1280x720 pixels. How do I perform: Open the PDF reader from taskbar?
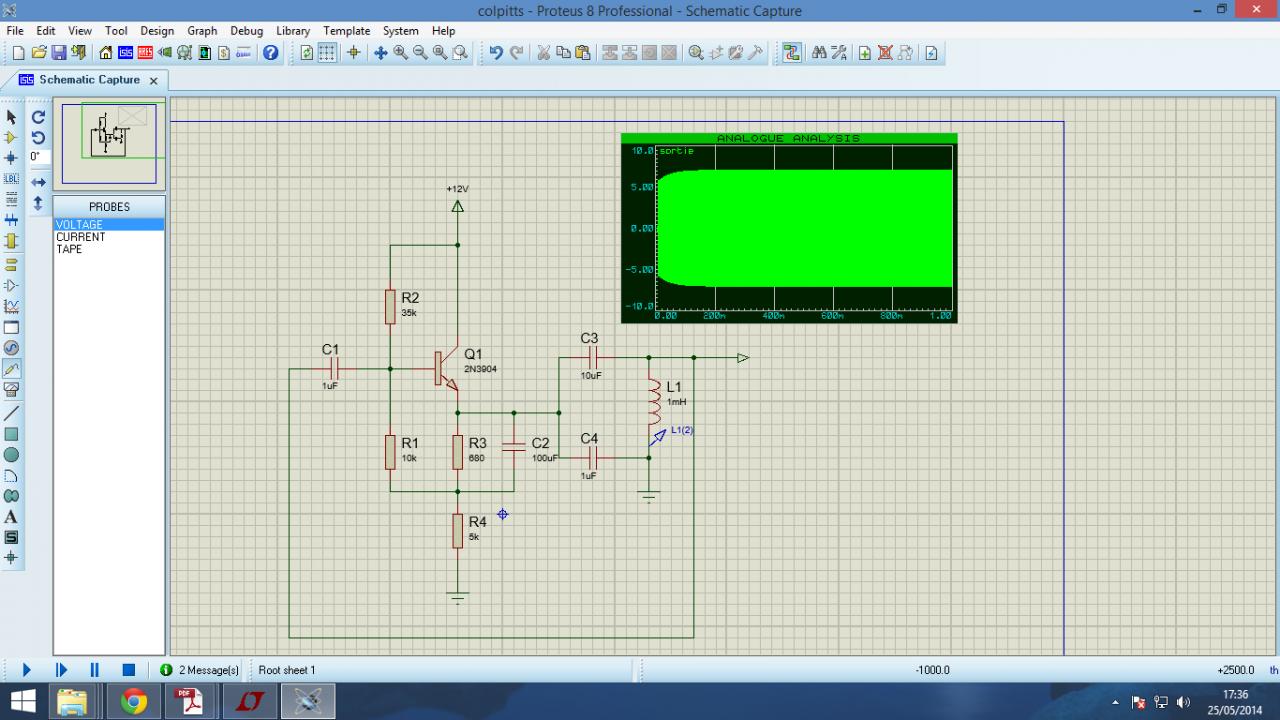pyautogui.click(x=190, y=702)
